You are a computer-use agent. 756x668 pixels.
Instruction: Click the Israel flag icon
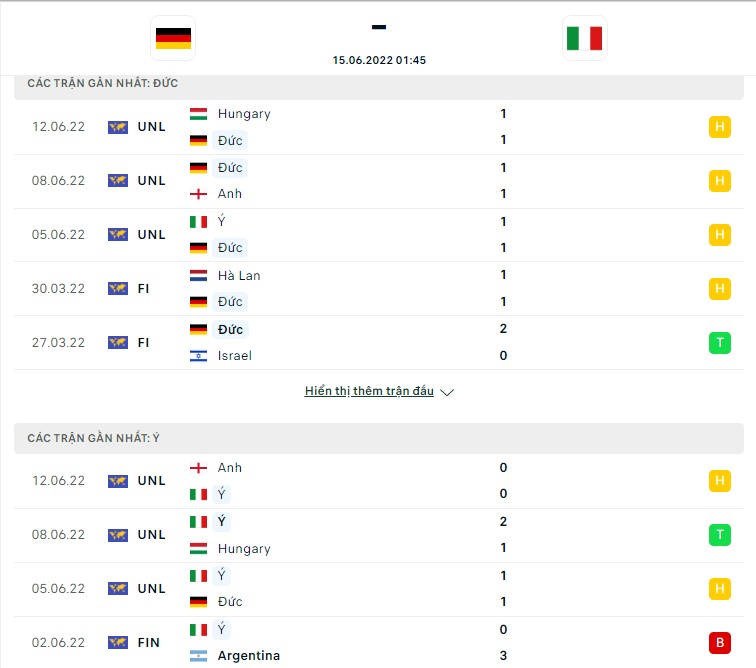(x=198, y=356)
